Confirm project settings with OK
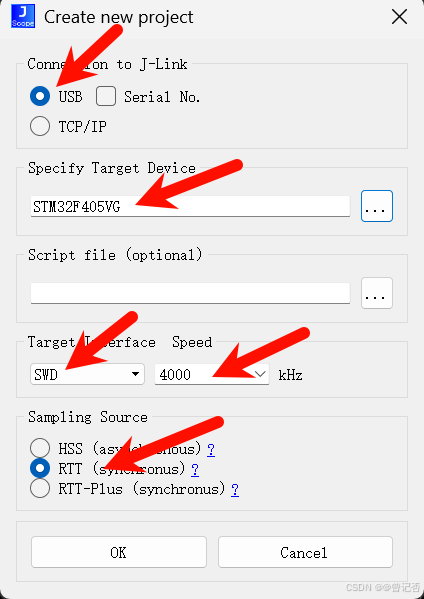Viewport: 424px width, 599px height. 119,552
